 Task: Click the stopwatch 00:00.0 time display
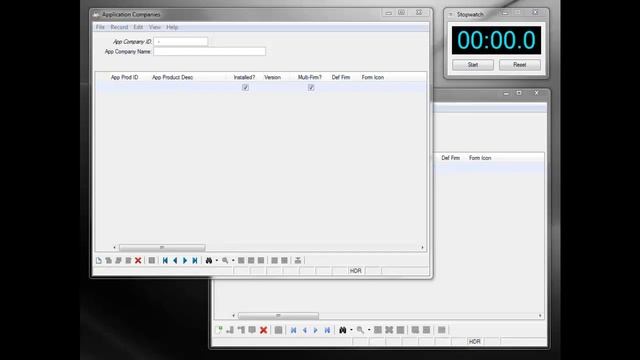496,40
